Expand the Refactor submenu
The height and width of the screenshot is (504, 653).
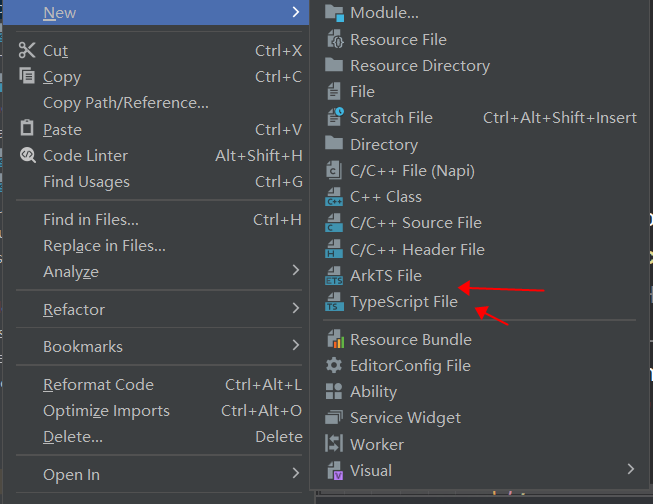coord(295,309)
